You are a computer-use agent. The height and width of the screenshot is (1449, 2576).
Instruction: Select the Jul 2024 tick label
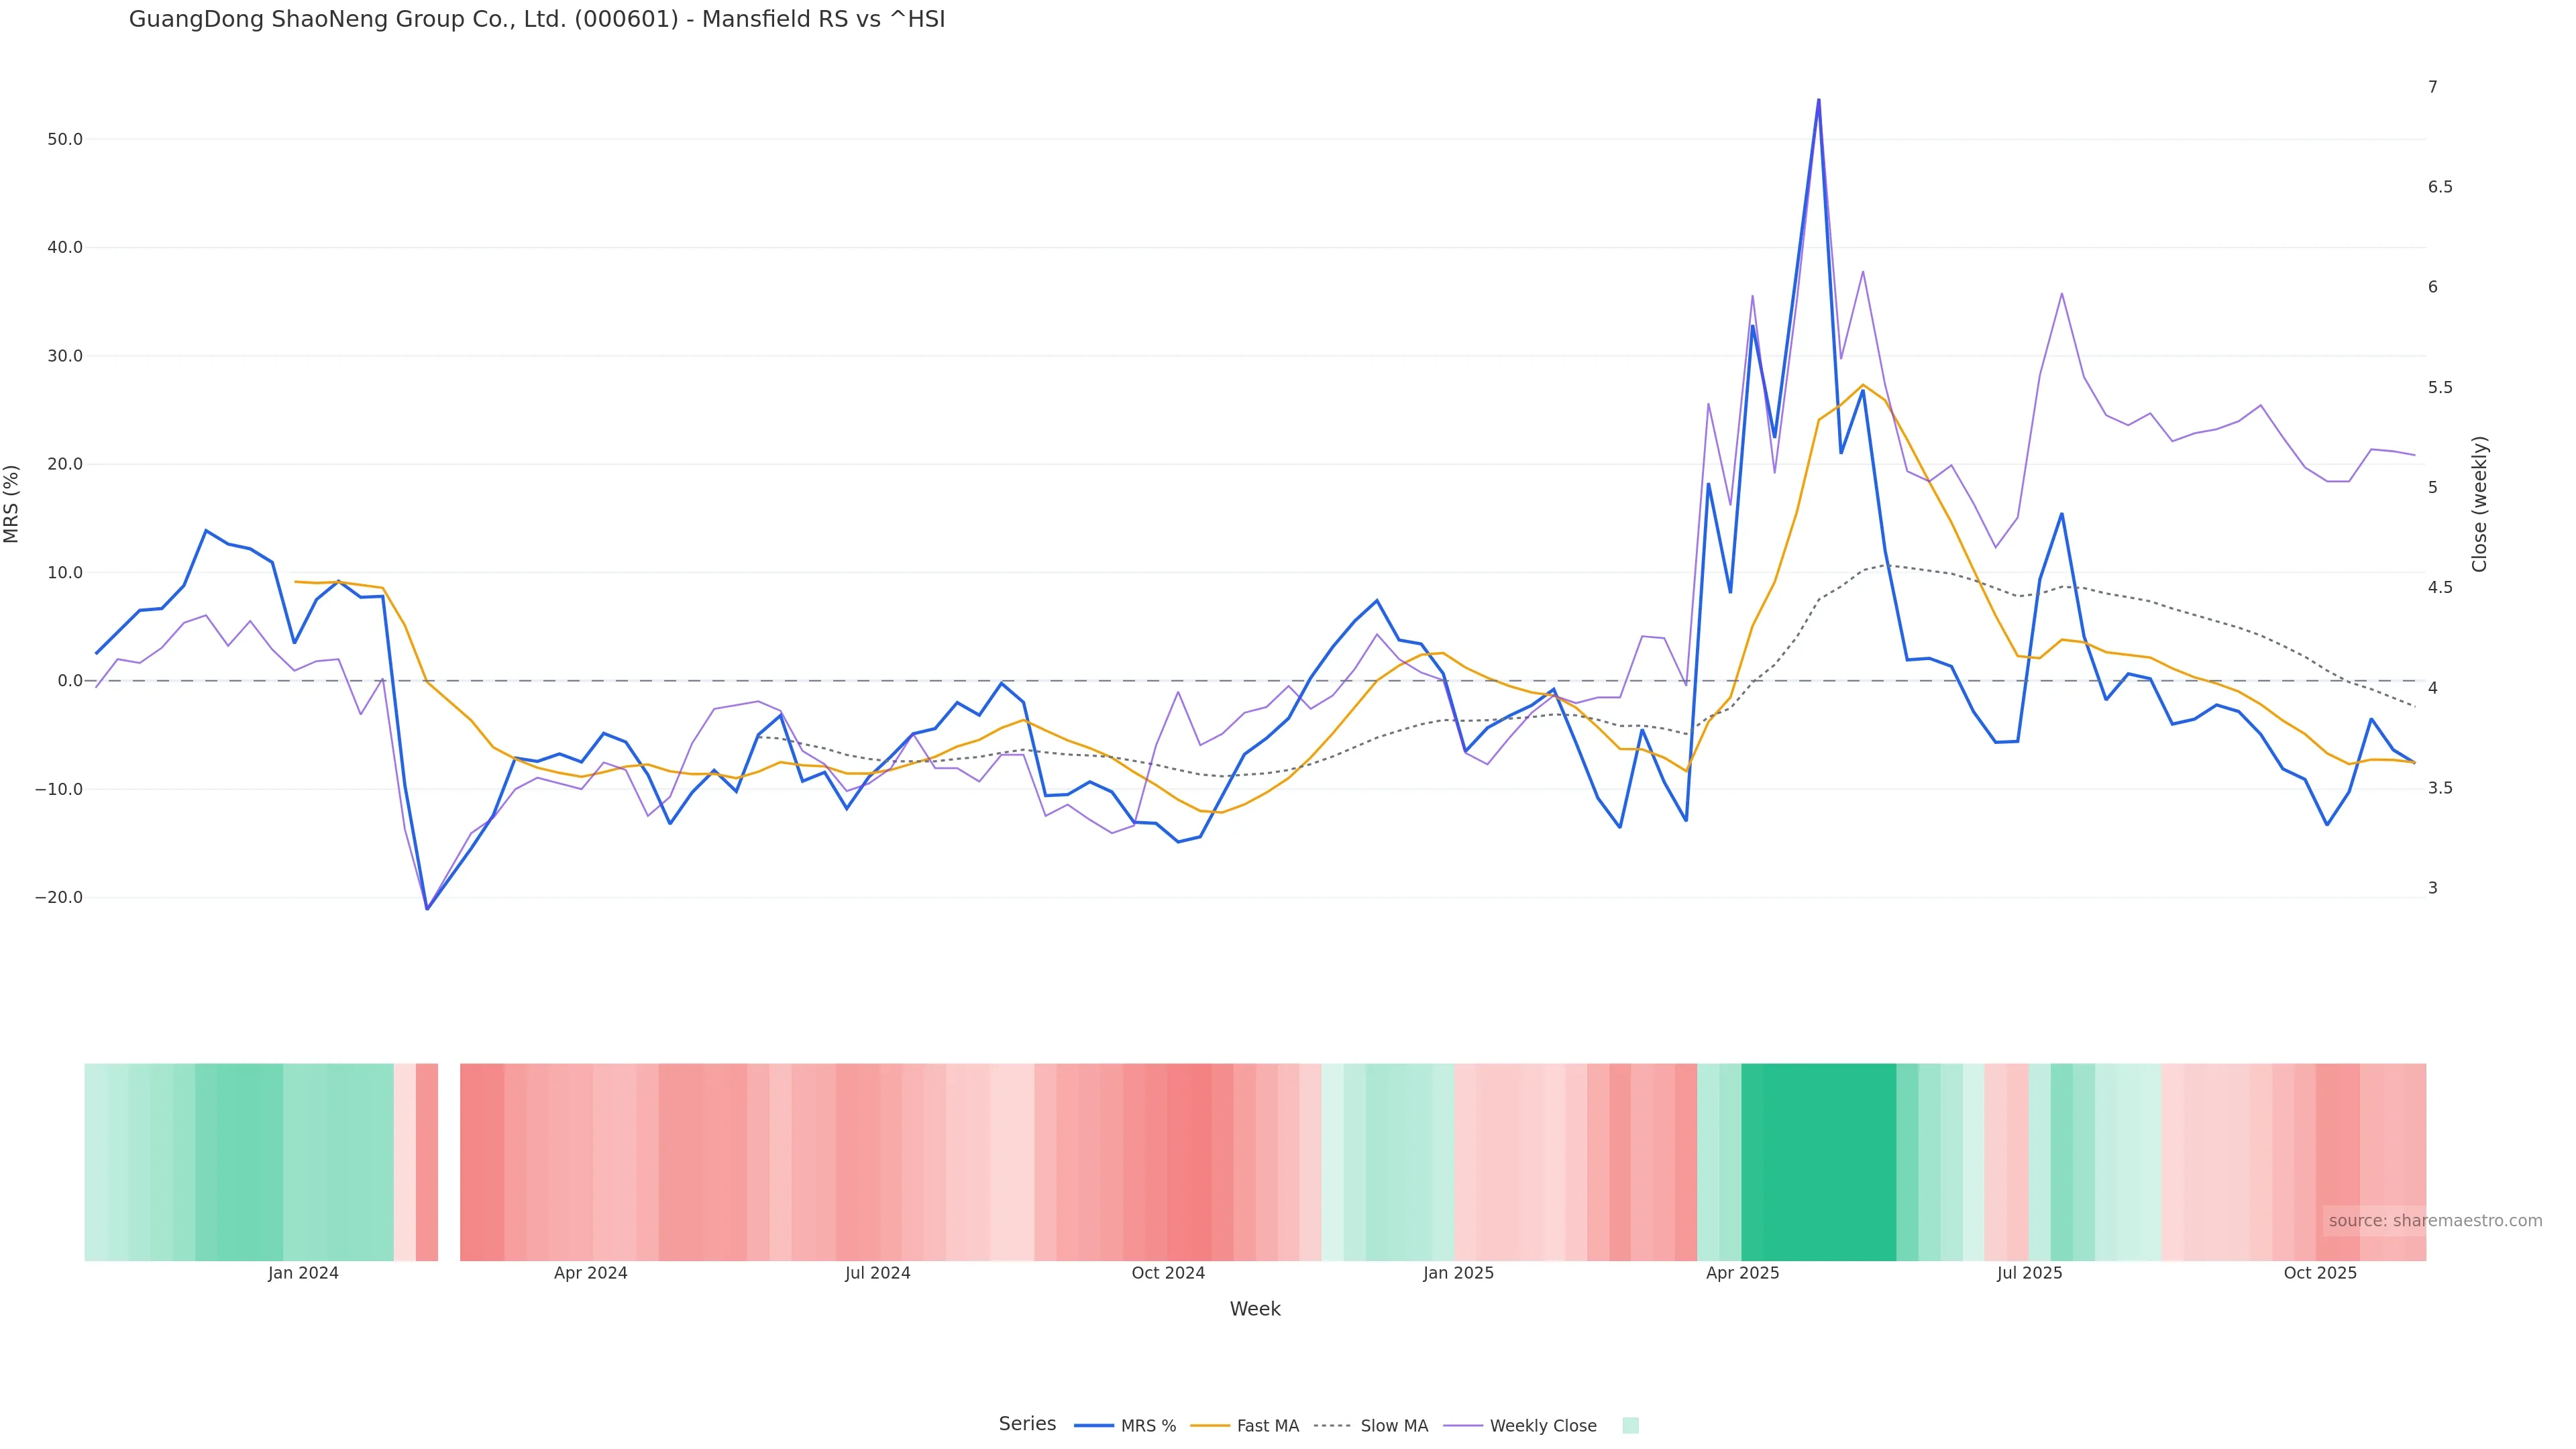coord(877,1273)
